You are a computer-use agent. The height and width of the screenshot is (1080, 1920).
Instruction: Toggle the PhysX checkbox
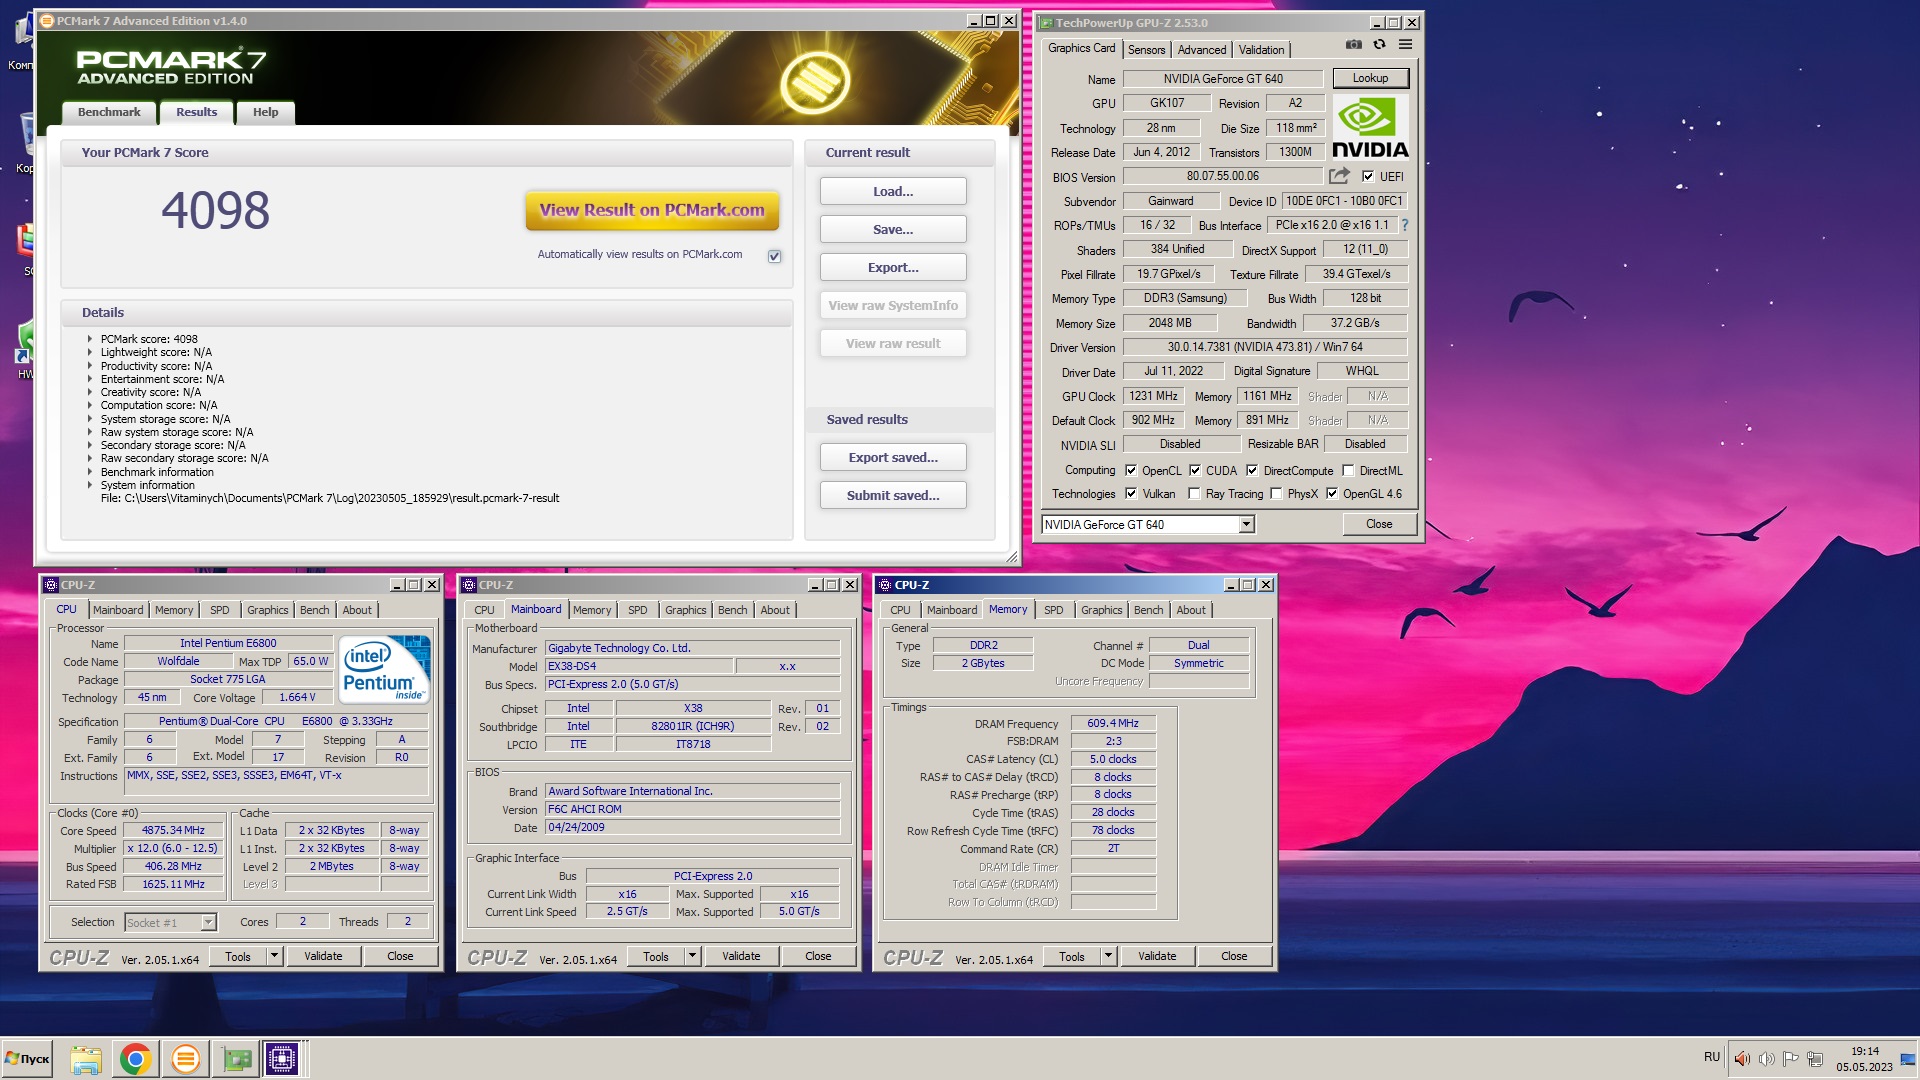1276,493
